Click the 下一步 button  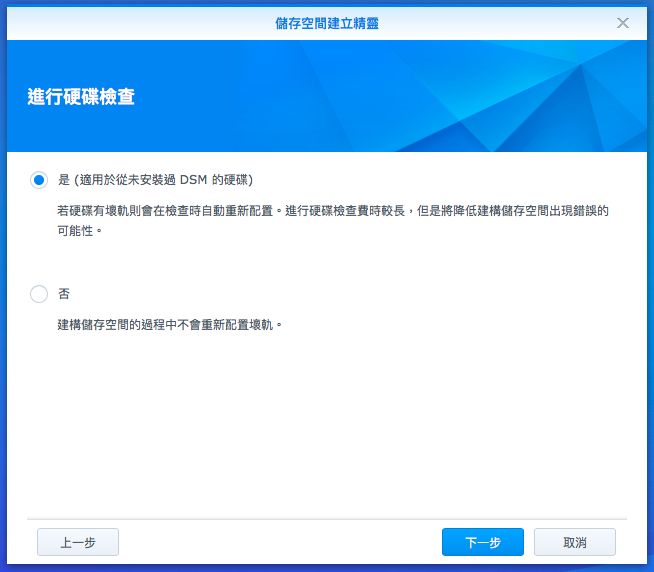click(x=482, y=542)
